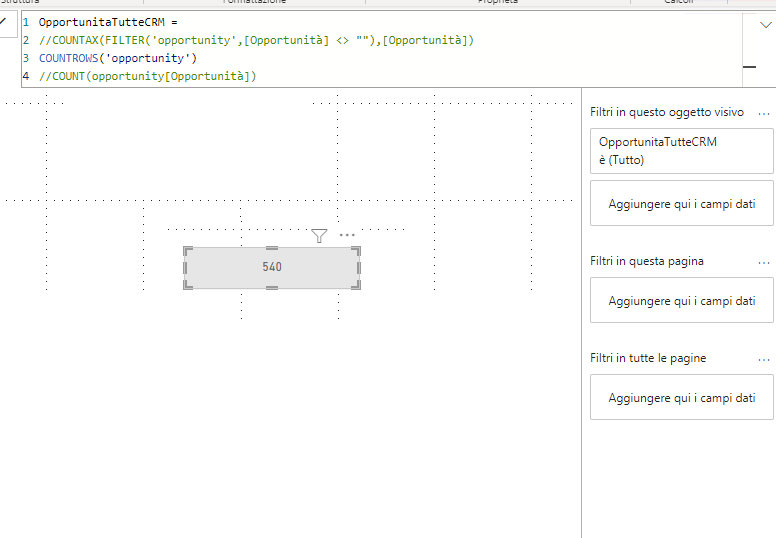Place cursor in the commented COUNTAX line
776x538 pixels.
(x=256, y=40)
